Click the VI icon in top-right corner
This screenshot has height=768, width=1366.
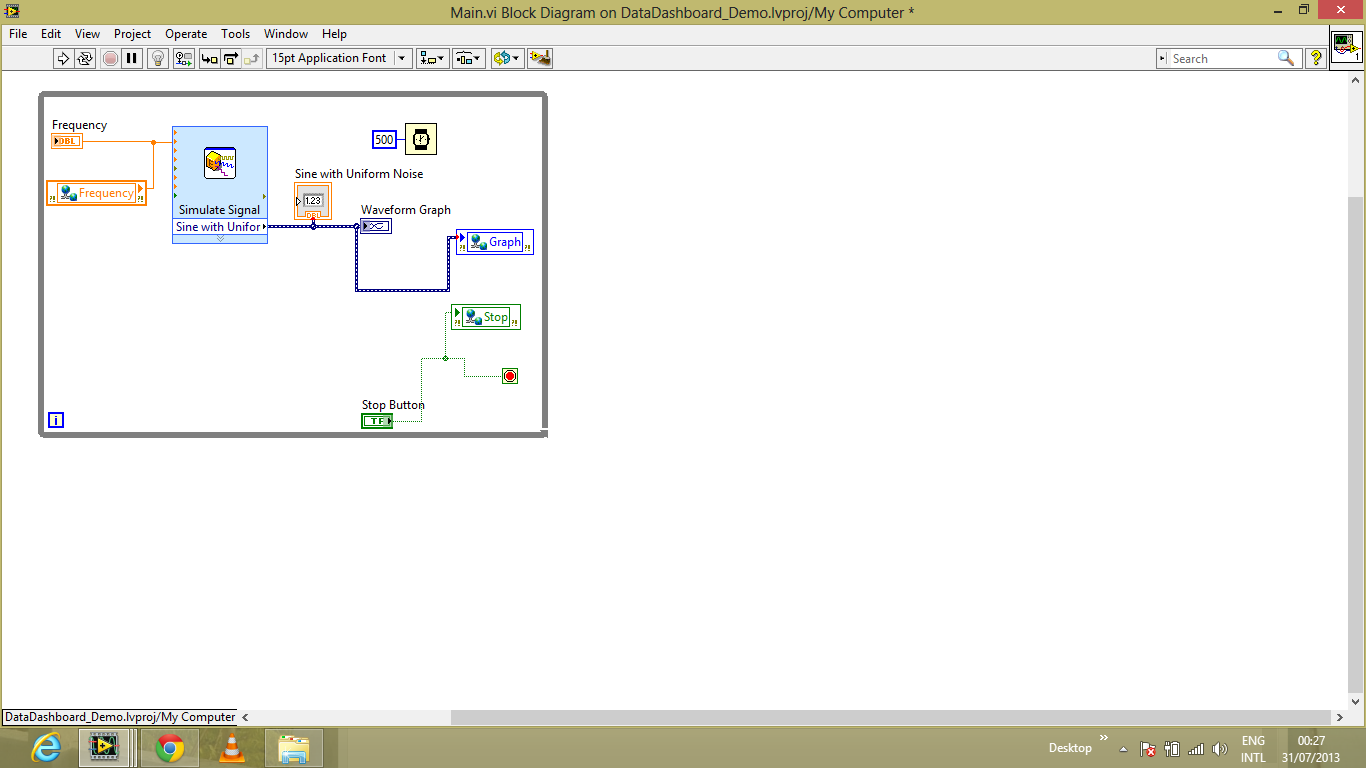click(x=1346, y=46)
